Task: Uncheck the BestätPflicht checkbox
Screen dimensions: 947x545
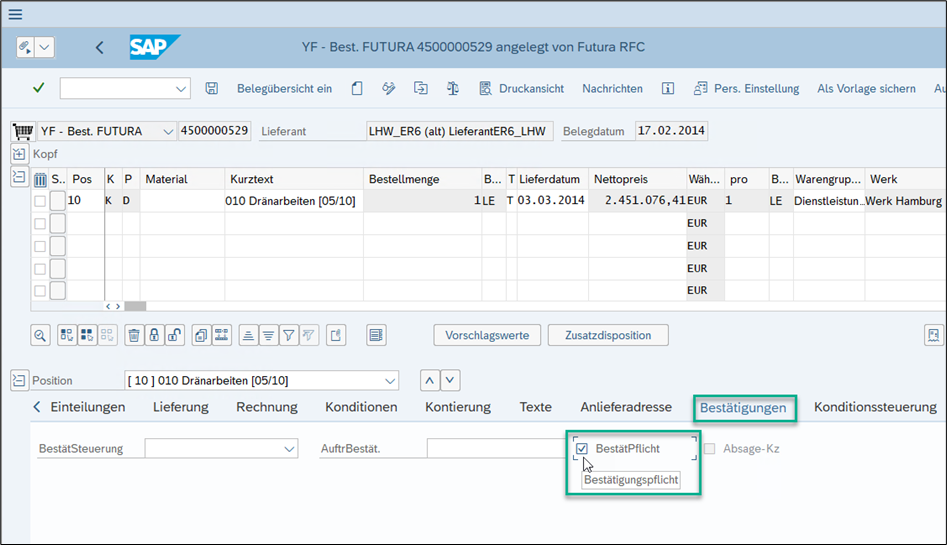Action: pyautogui.click(x=582, y=449)
